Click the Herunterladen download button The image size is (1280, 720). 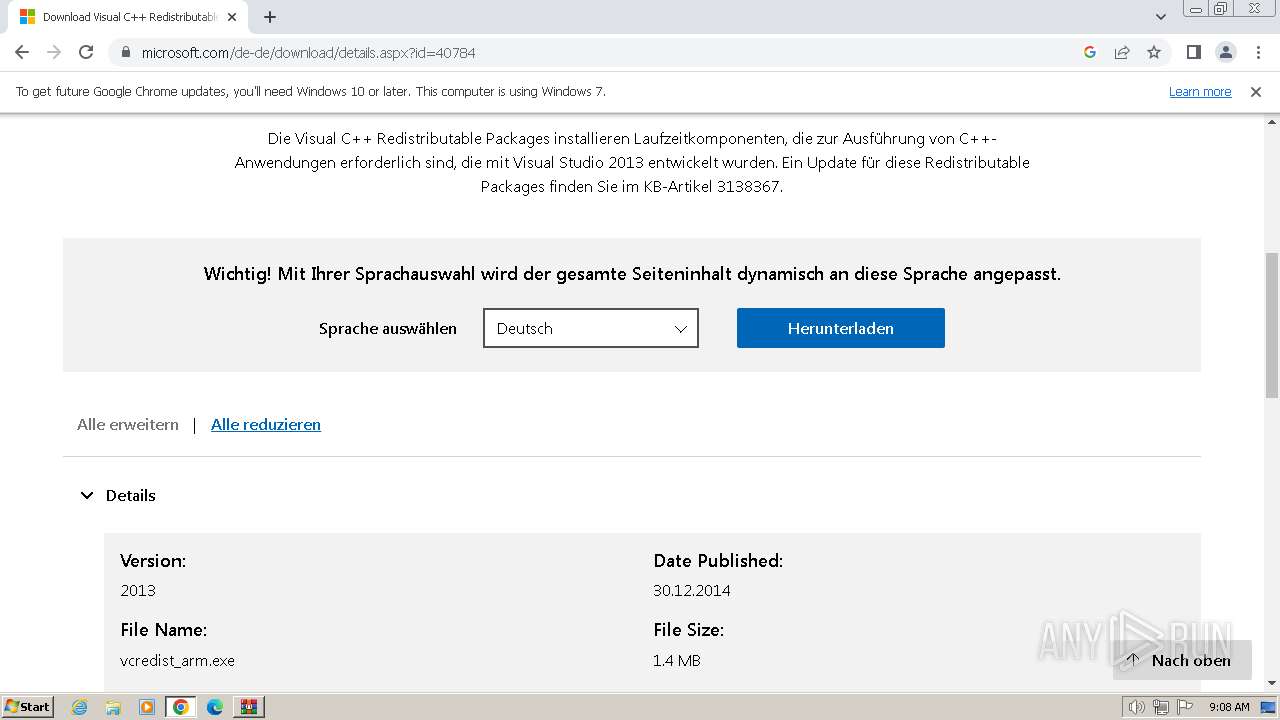coord(841,328)
